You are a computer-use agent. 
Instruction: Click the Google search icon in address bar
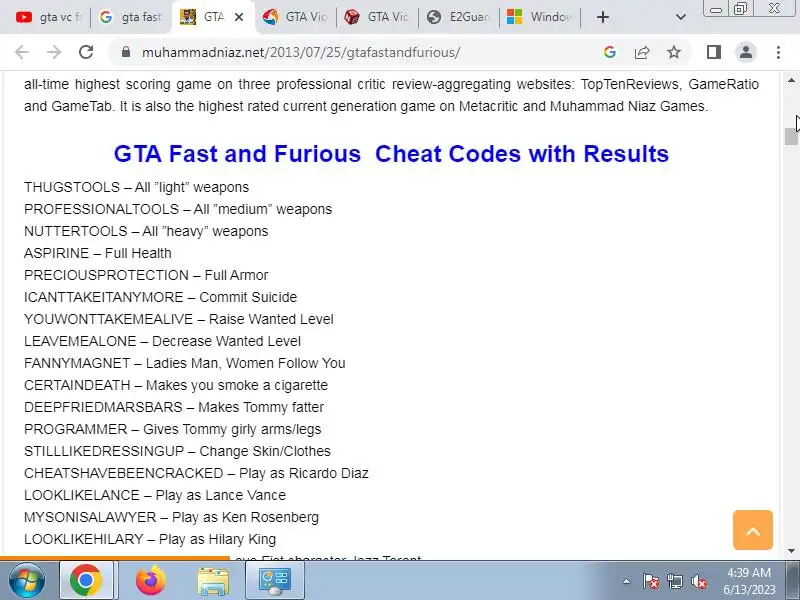coord(610,52)
